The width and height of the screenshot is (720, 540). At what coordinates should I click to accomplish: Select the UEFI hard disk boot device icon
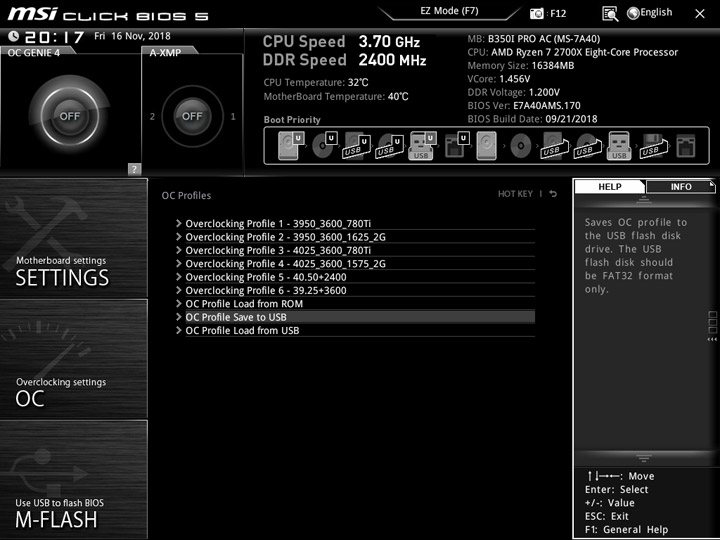point(291,146)
